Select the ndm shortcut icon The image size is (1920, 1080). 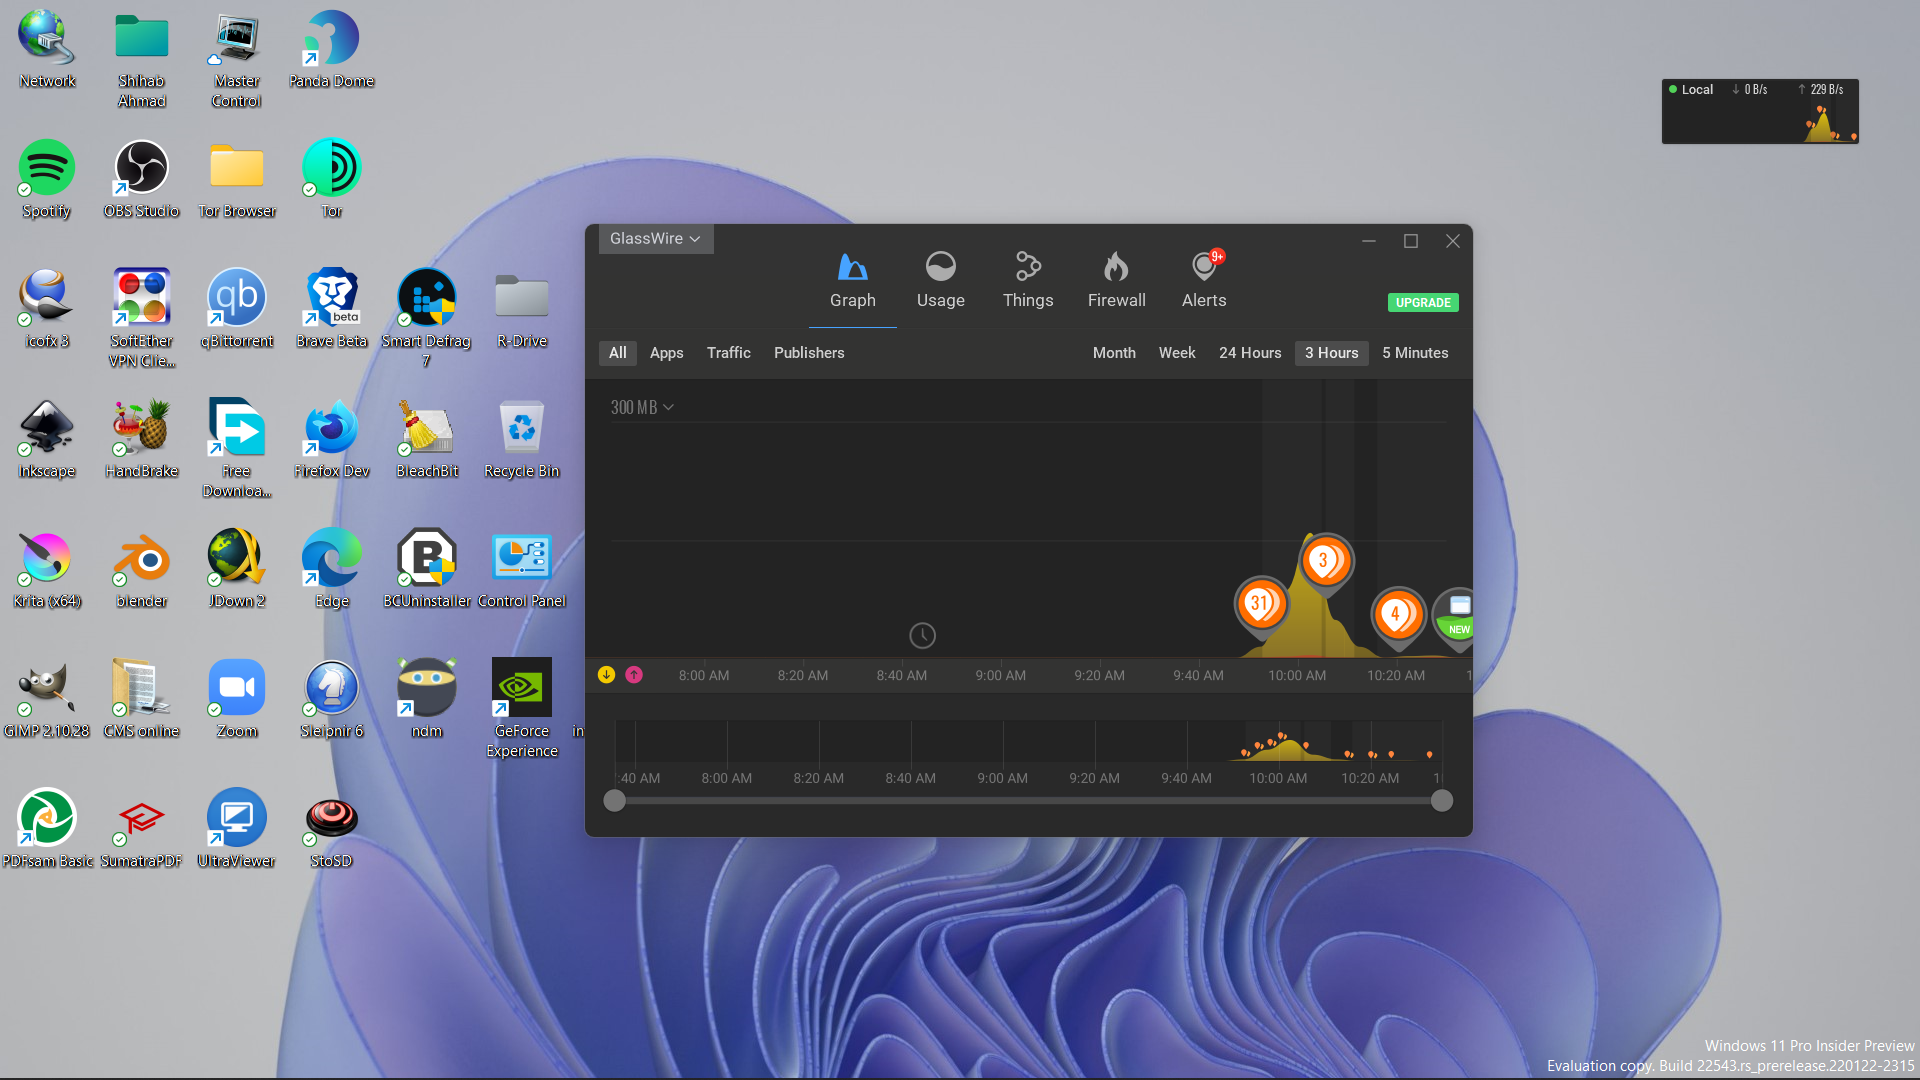pyautogui.click(x=427, y=698)
